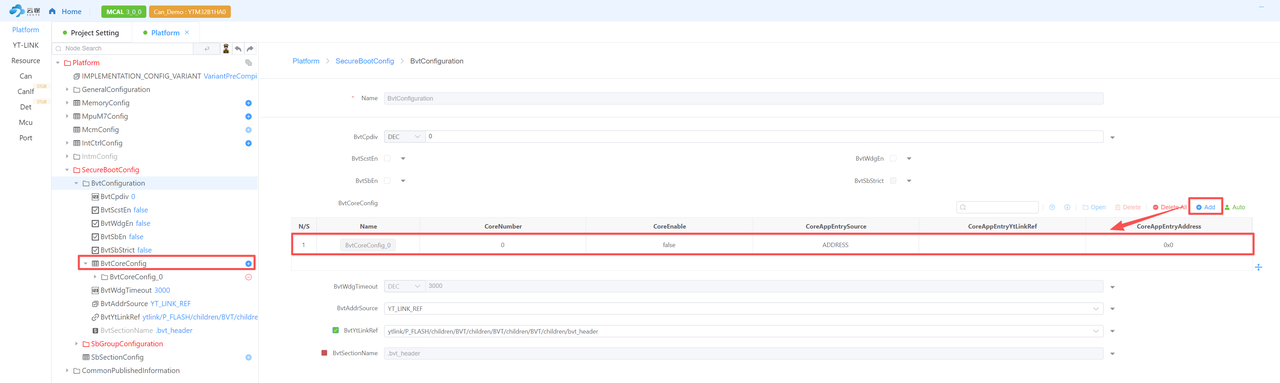The image size is (1280, 383).
Task: Go to Home via house icon
Action: (52, 12)
